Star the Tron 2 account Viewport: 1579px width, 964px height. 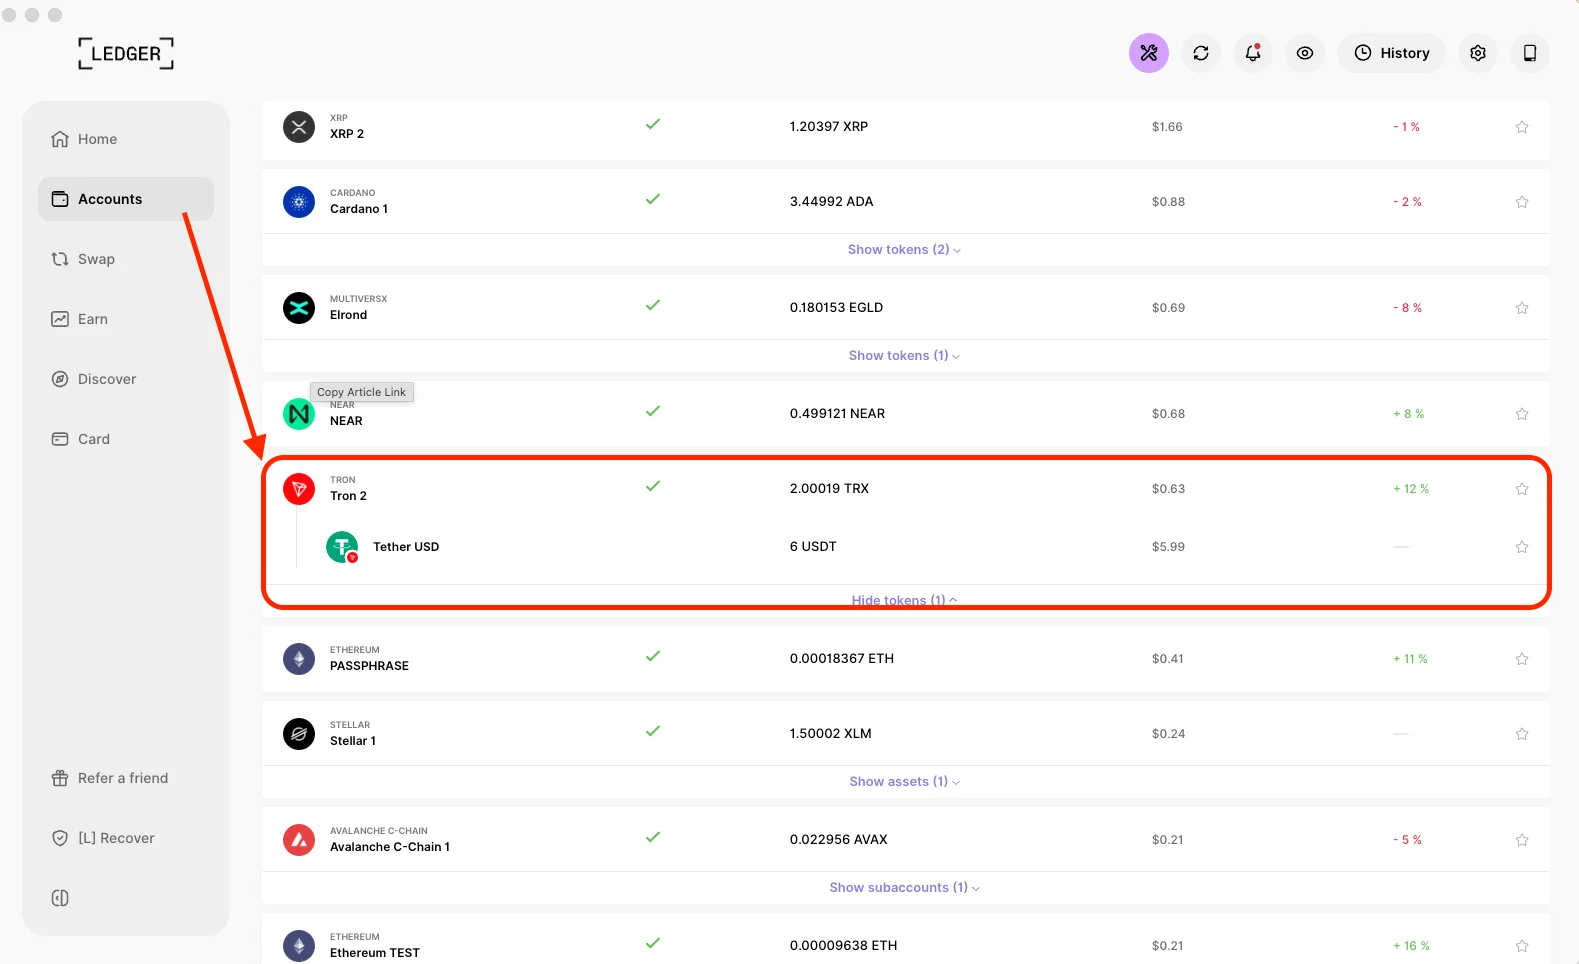[x=1522, y=489]
